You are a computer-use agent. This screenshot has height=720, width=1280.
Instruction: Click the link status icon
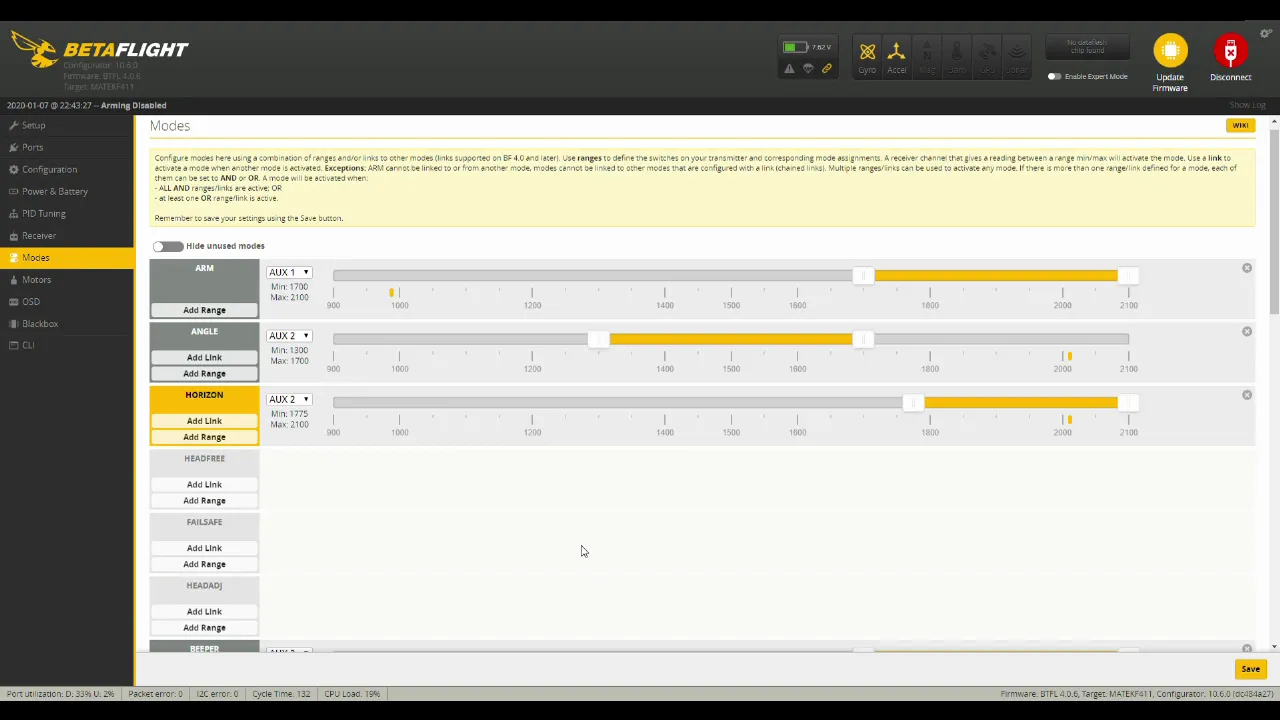(x=827, y=69)
